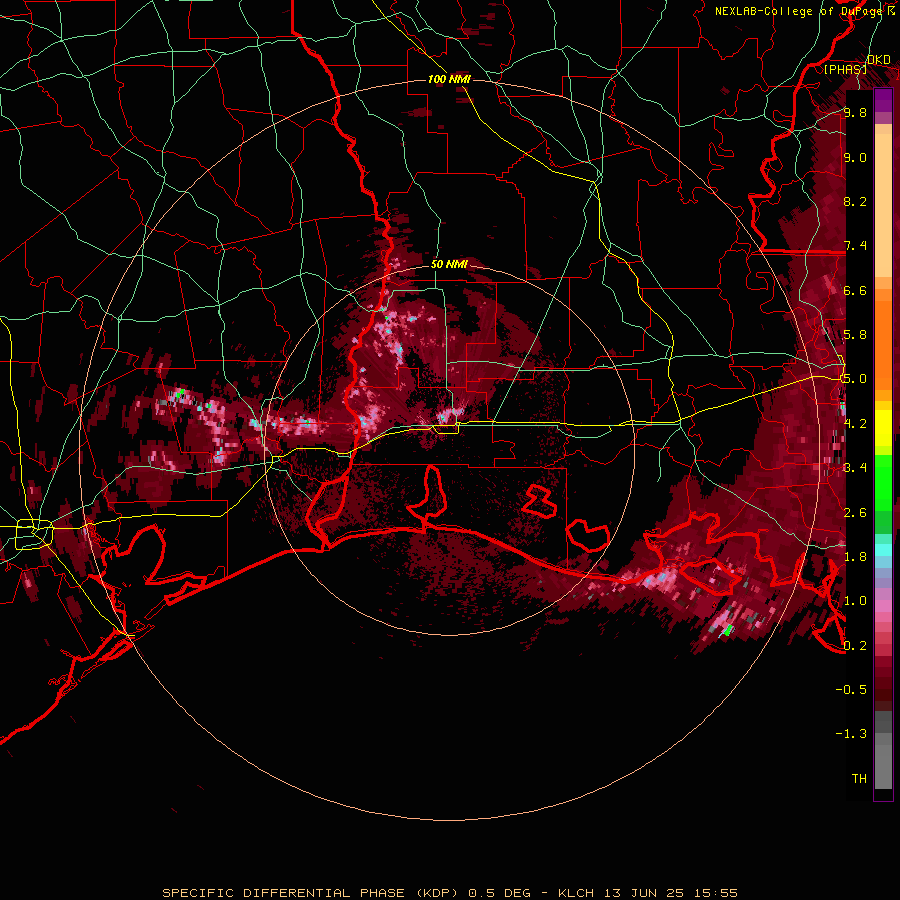Image resolution: width=900 pixels, height=900 pixels.
Task: Click the cyan segment of the color bar
Action: pyautogui.click(x=883, y=550)
